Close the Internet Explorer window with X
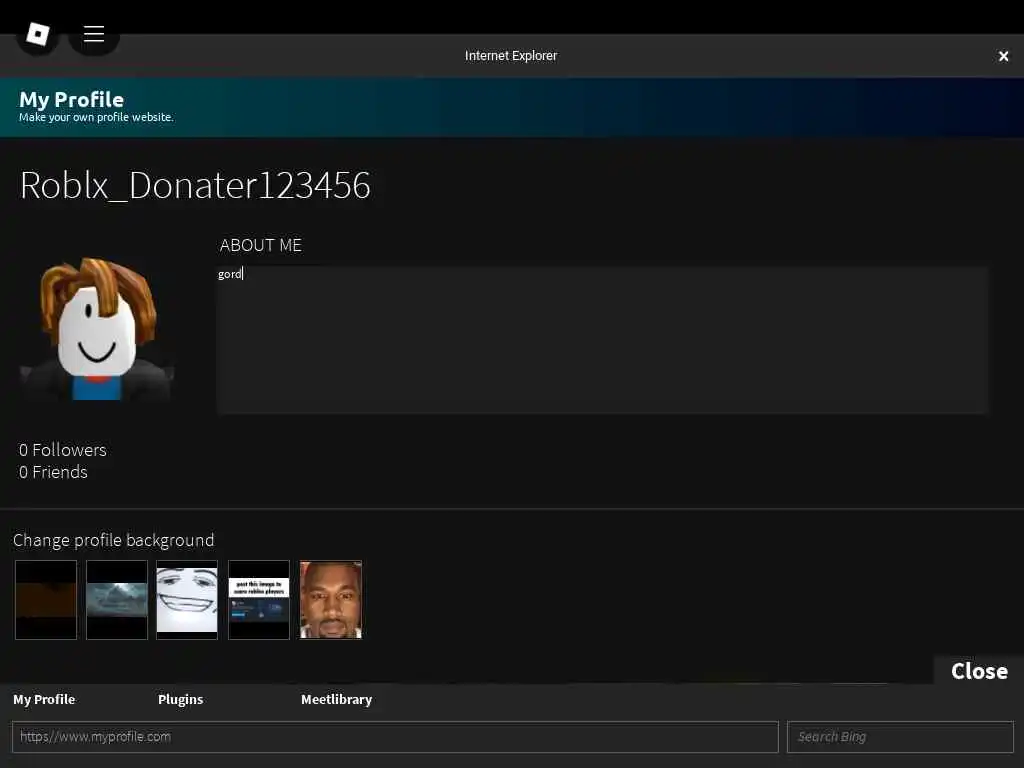Screen dimensions: 1024x768 1003,56
